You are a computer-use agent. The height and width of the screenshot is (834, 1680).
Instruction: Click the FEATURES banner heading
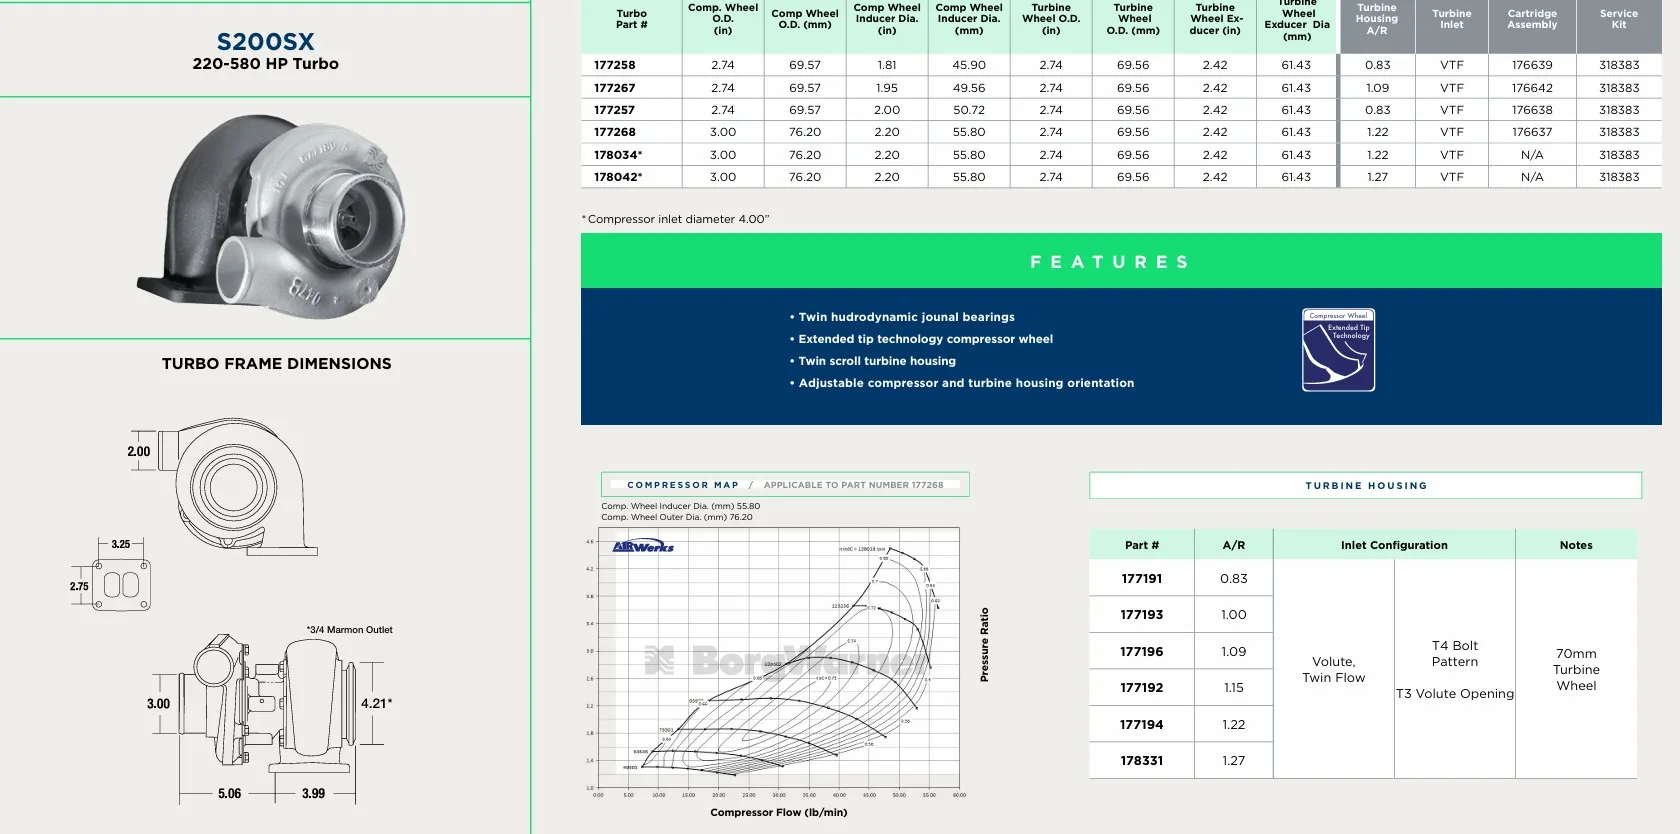point(1110,262)
